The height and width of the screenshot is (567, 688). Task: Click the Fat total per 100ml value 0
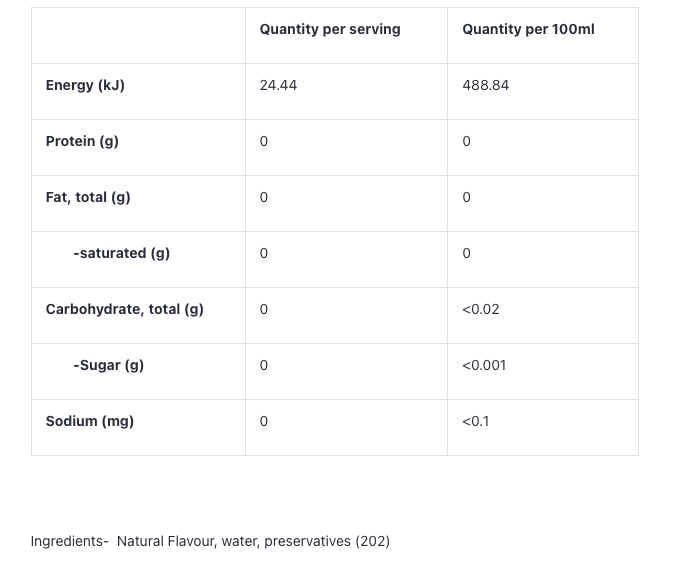pyautogui.click(x=466, y=197)
